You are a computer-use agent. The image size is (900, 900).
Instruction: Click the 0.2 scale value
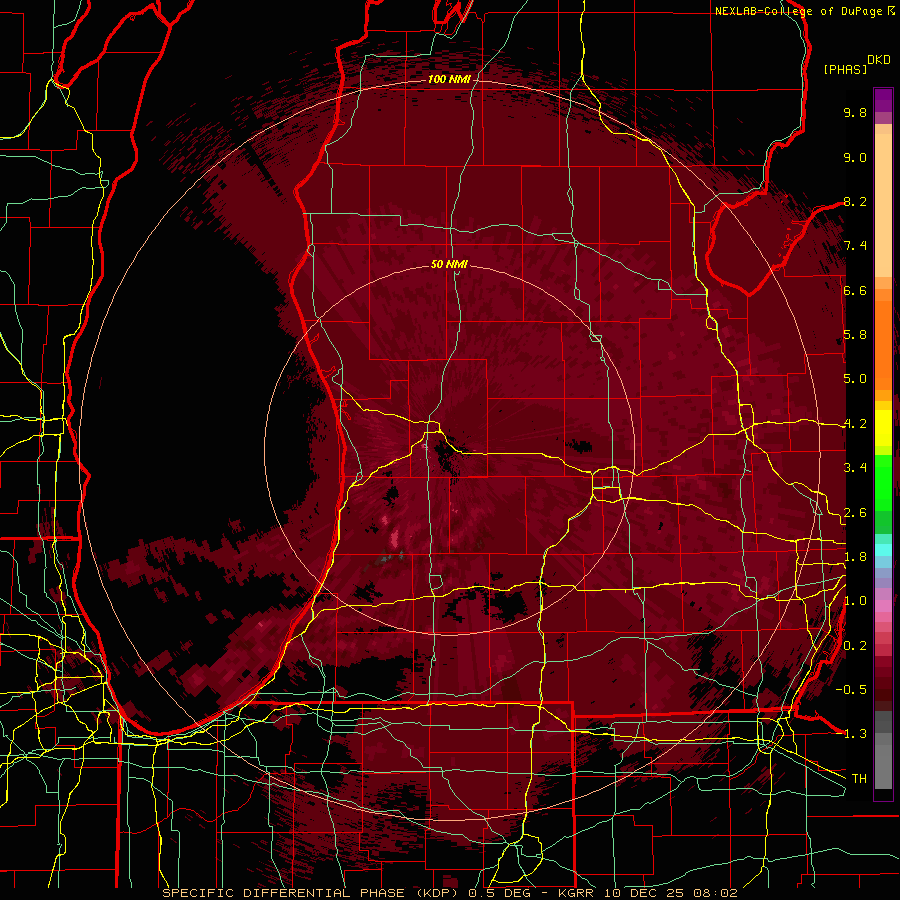pyautogui.click(x=855, y=646)
